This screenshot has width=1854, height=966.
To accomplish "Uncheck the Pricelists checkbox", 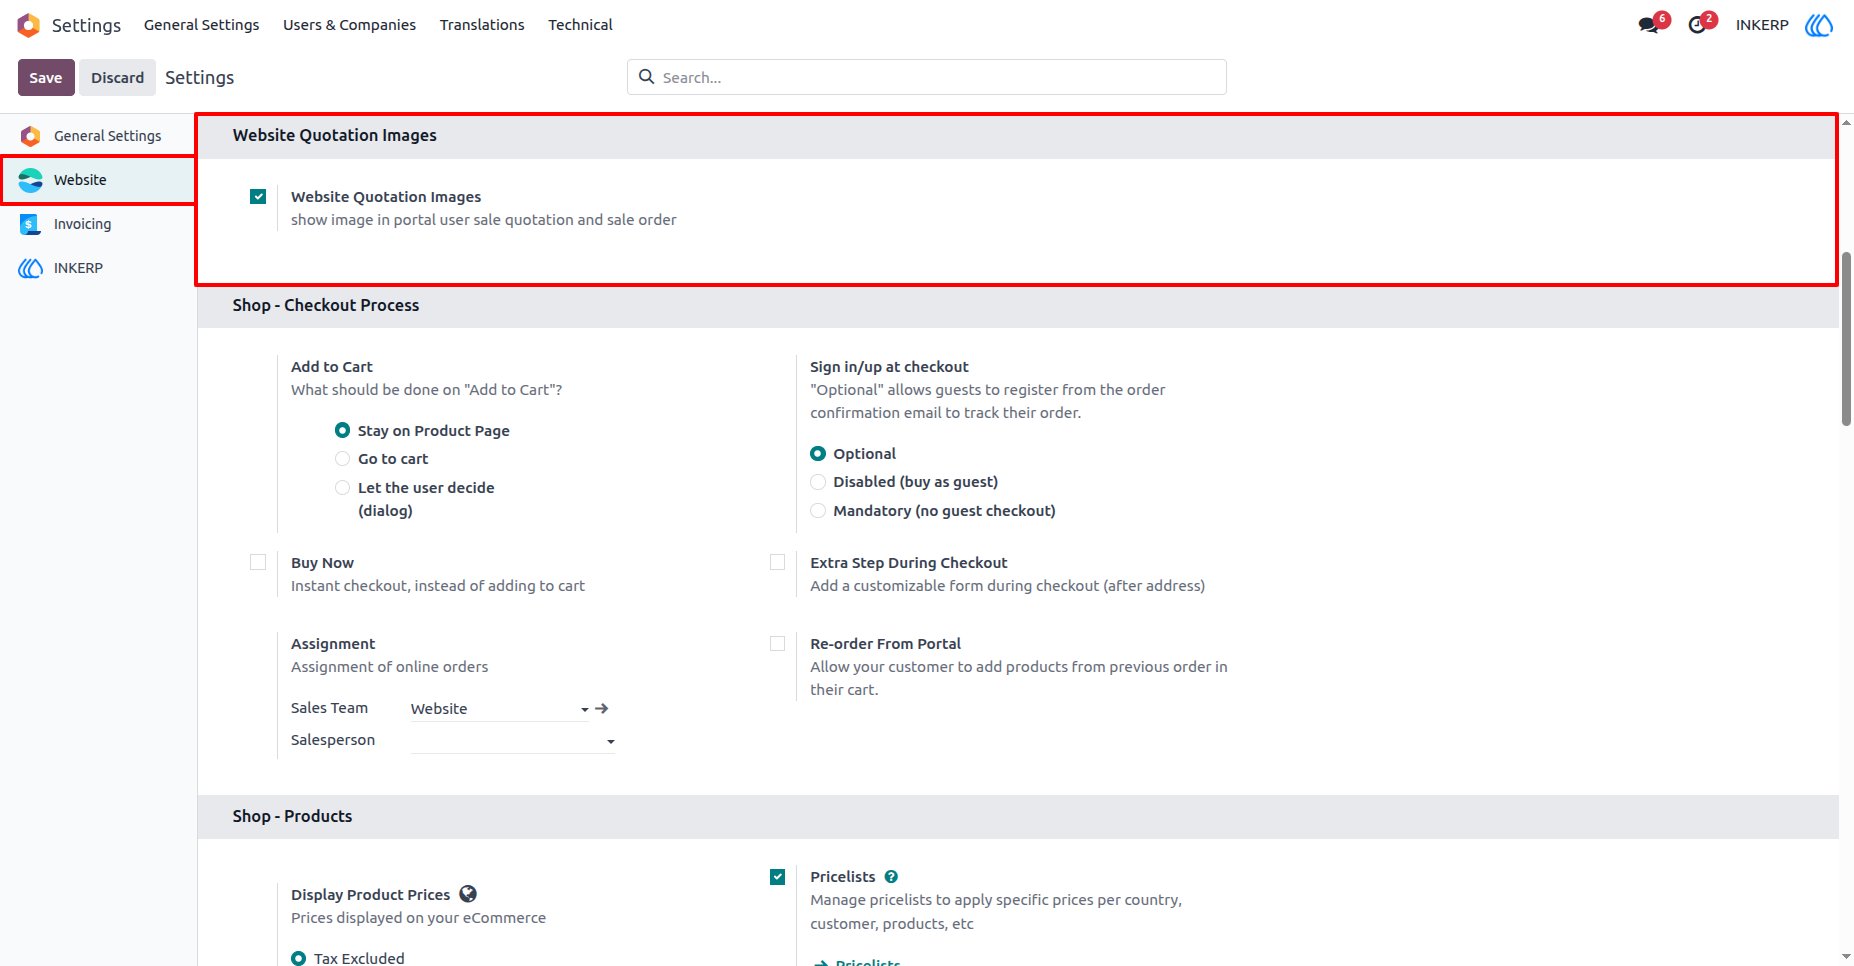I will (777, 877).
